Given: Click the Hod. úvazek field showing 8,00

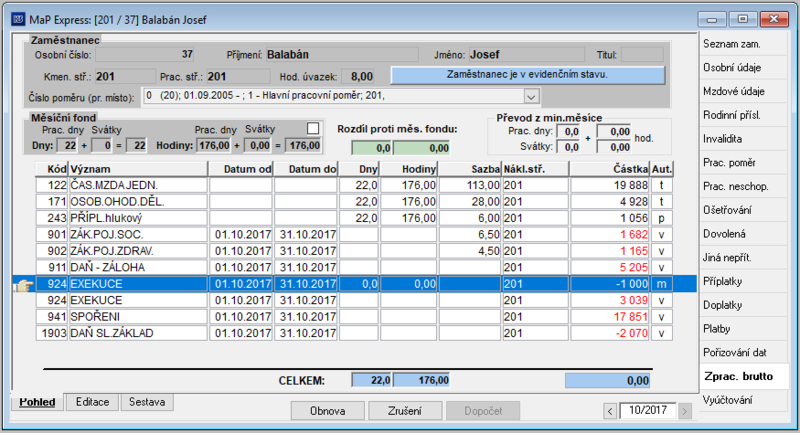Looking at the screenshot, I should [x=358, y=77].
